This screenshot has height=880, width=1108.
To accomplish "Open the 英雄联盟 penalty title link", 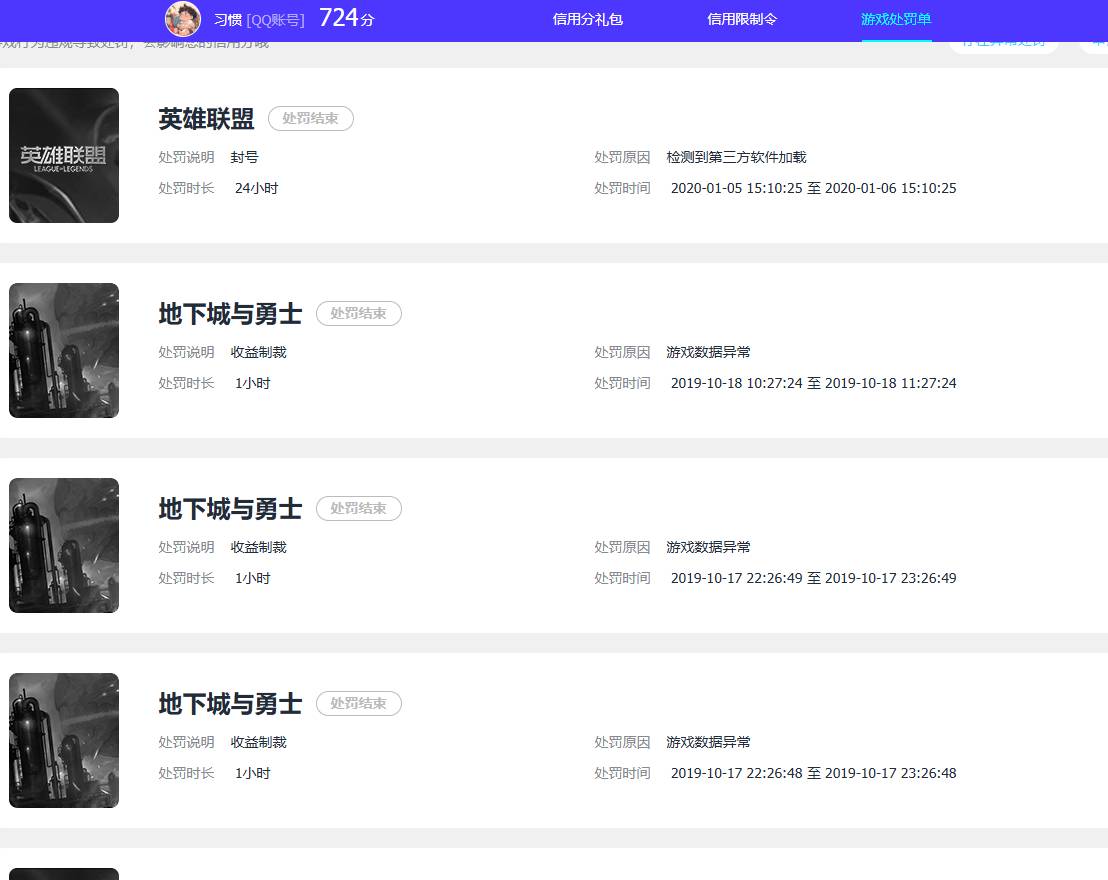I will pos(204,118).
